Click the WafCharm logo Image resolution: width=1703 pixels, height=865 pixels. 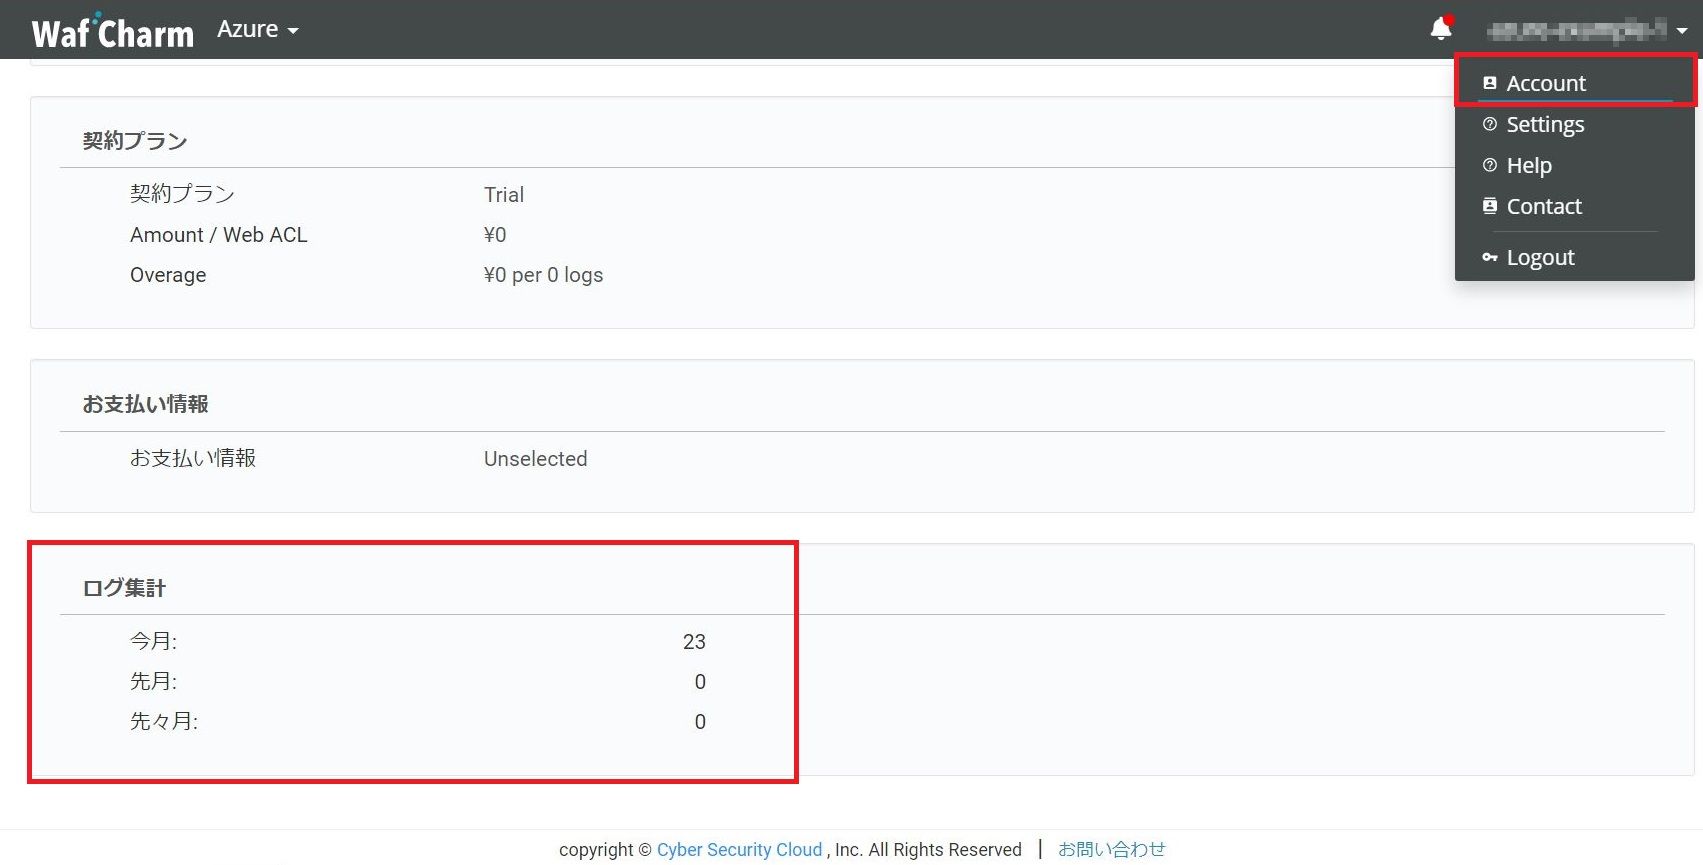pos(112,31)
